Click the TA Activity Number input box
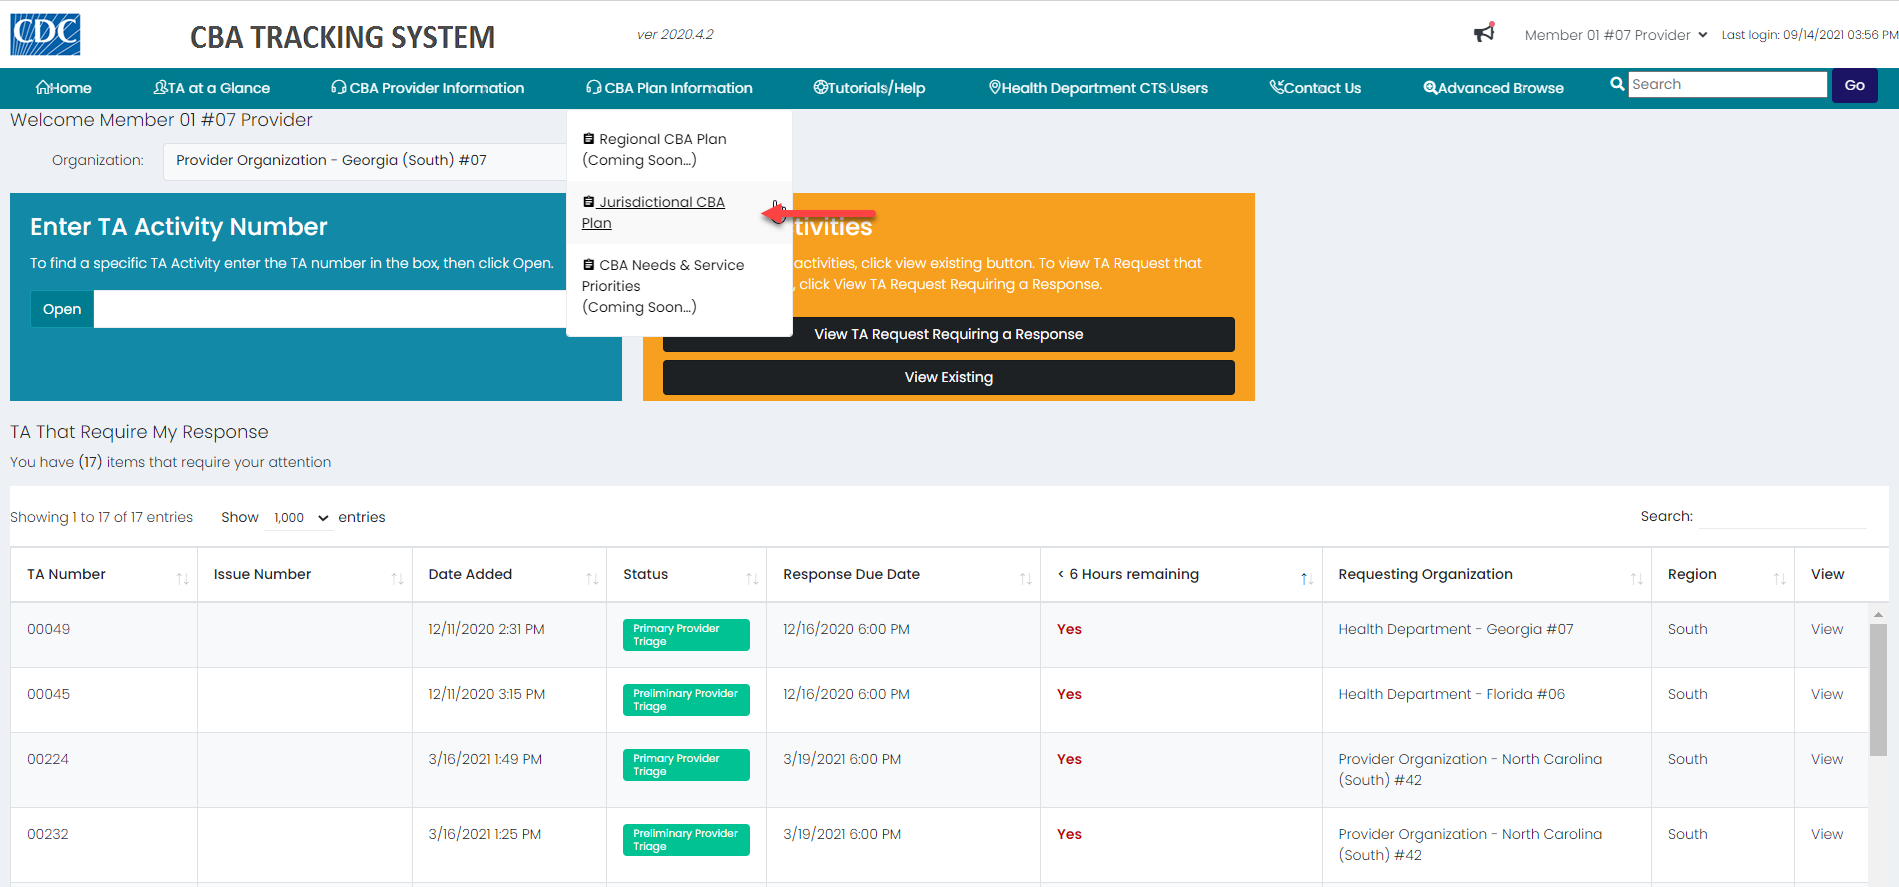Screen dimensions: 1899x887 [x=330, y=310]
